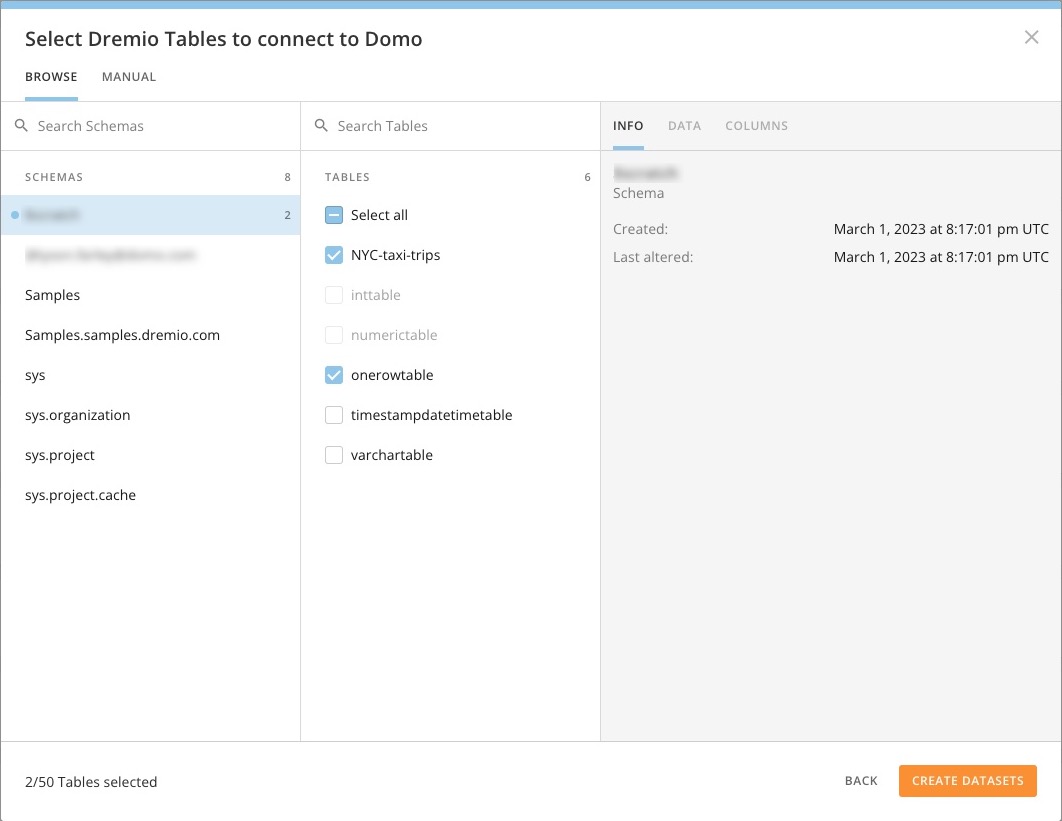Screen dimensions: 1062x821
Task: Switch back to the BROWSE tab
Action: click(51, 76)
